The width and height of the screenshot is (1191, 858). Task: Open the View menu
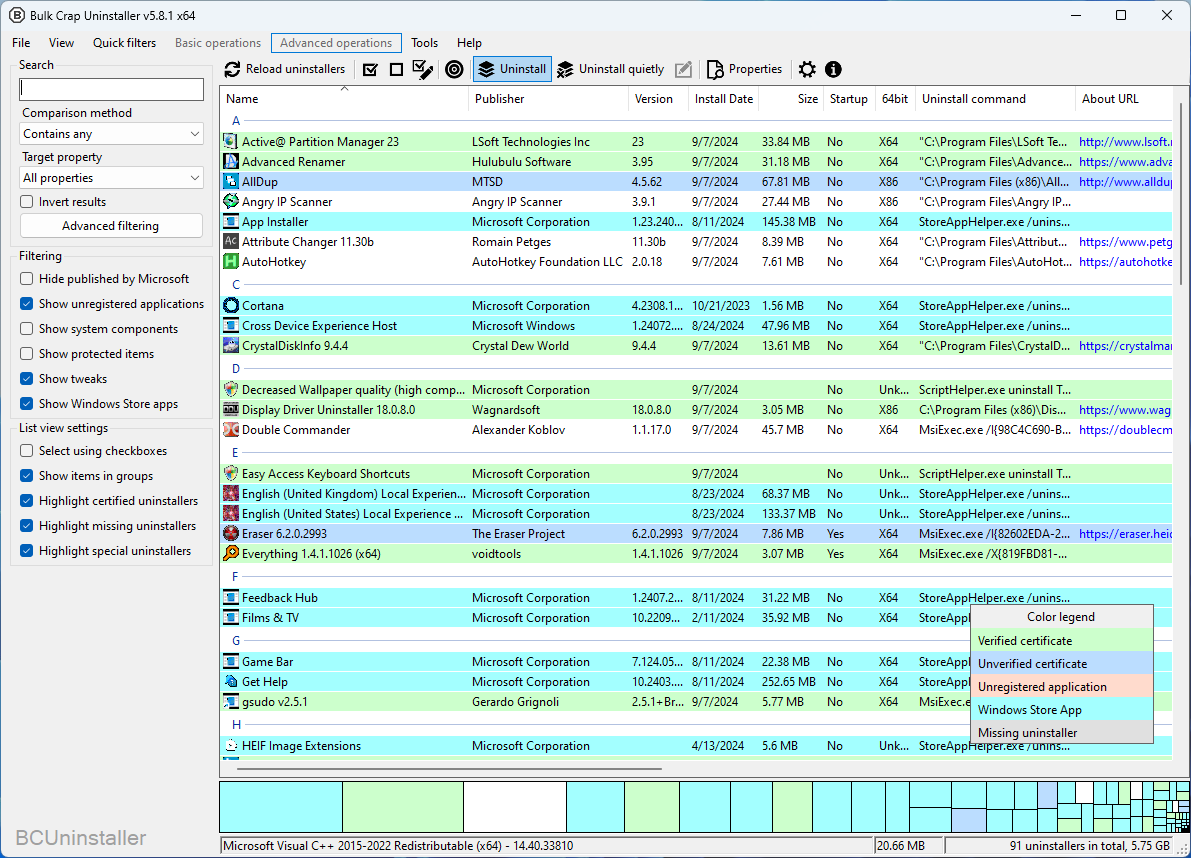tap(62, 43)
